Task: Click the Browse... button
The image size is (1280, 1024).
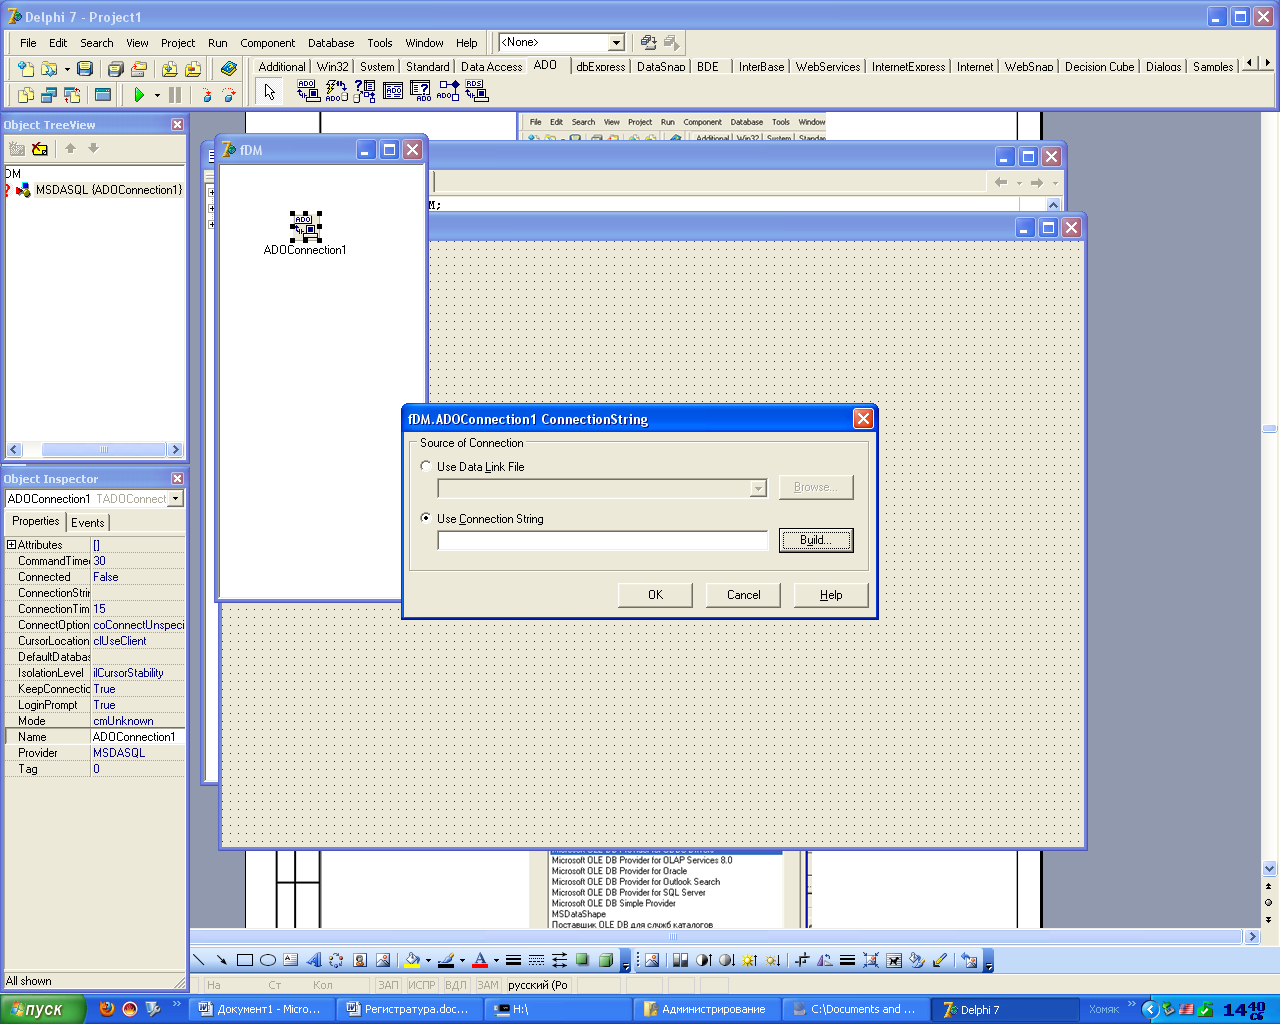Action: pos(816,487)
